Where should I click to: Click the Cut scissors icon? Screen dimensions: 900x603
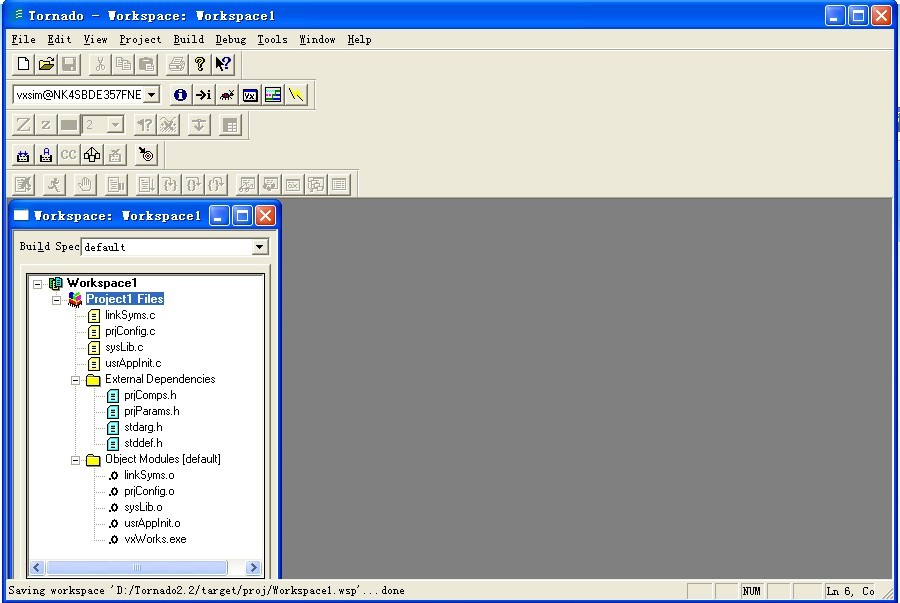100,64
